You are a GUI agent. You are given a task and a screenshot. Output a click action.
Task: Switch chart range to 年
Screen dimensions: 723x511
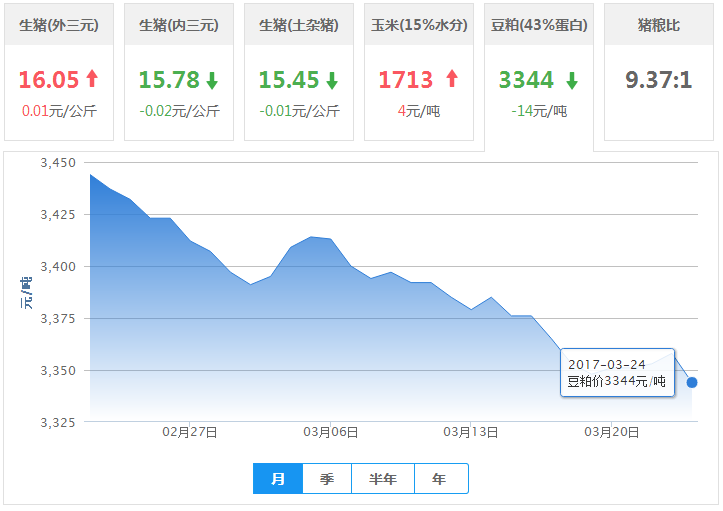[x=441, y=479]
